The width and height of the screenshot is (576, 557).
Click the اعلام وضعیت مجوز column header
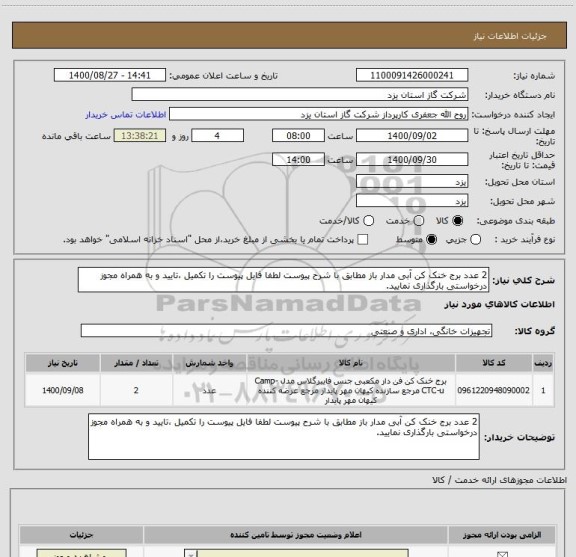(296, 535)
